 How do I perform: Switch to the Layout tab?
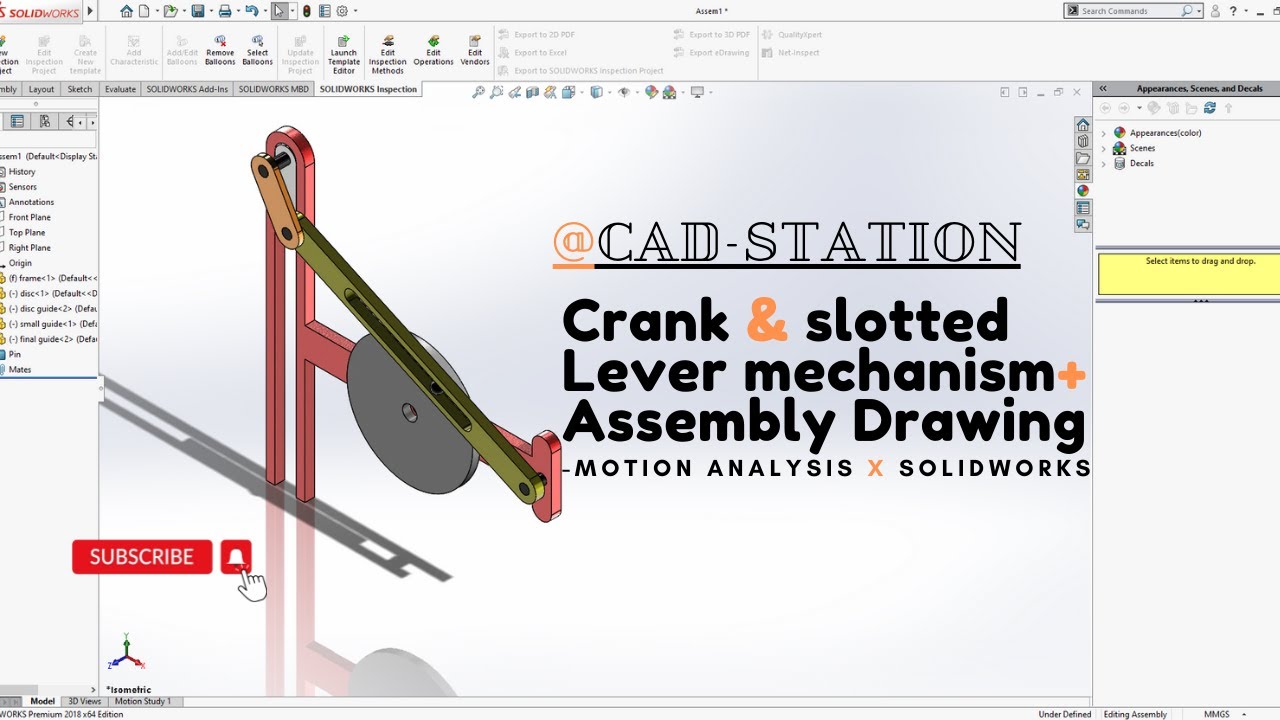pyautogui.click(x=41, y=89)
